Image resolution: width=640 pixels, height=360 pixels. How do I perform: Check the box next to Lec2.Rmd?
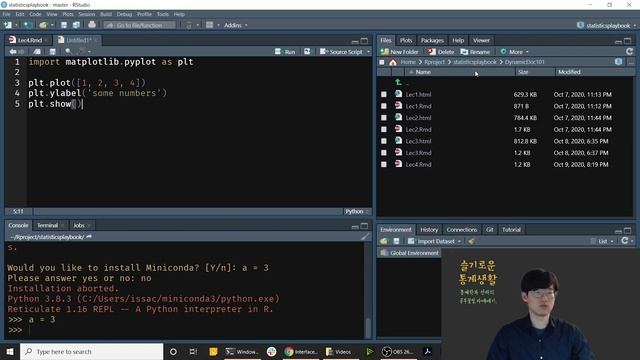coord(384,129)
